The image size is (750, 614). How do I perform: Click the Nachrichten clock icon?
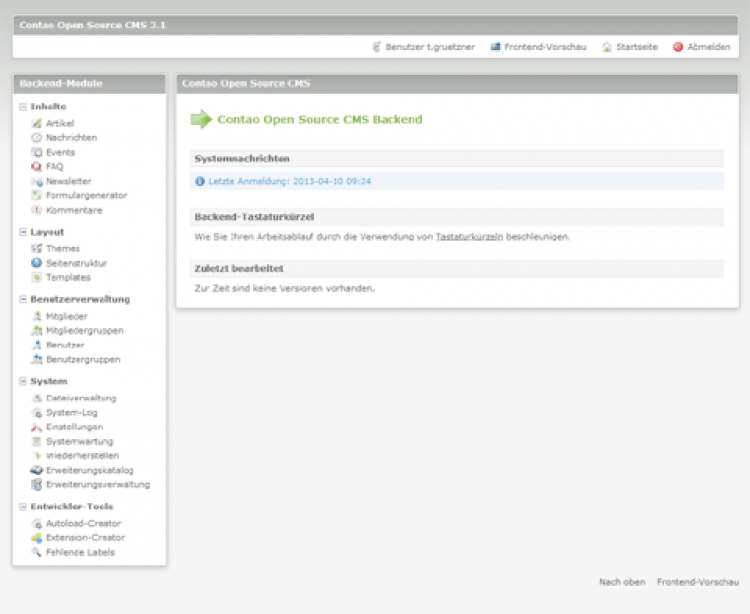click(37, 138)
